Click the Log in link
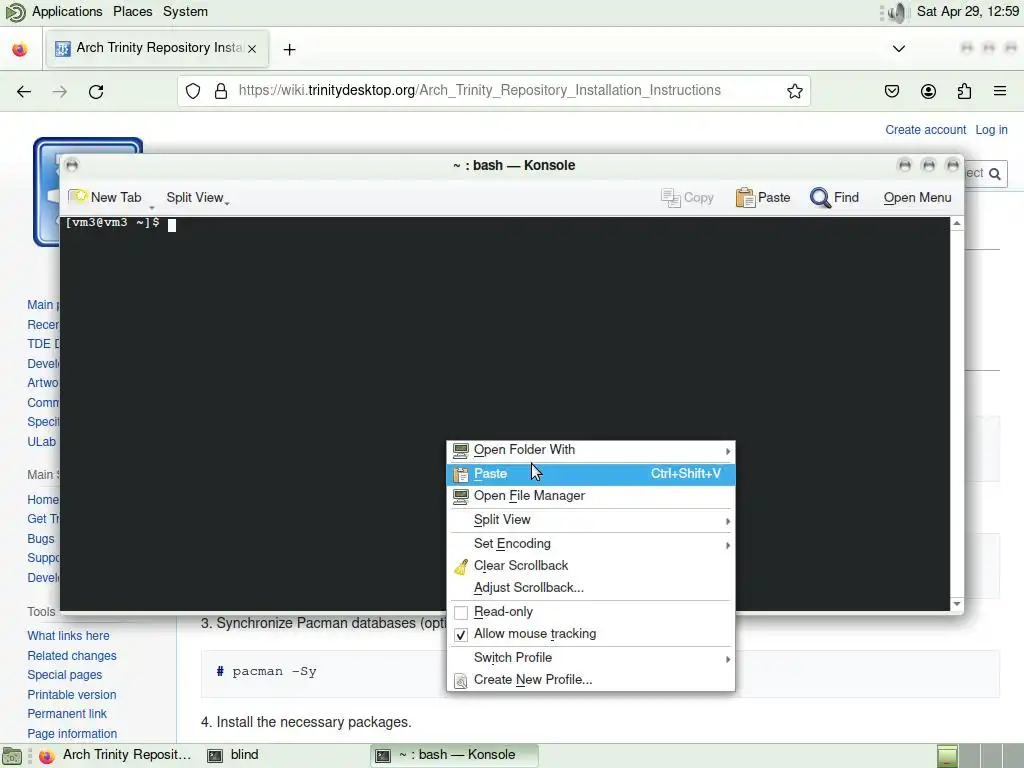The width and height of the screenshot is (1024, 768). pyautogui.click(x=991, y=130)
